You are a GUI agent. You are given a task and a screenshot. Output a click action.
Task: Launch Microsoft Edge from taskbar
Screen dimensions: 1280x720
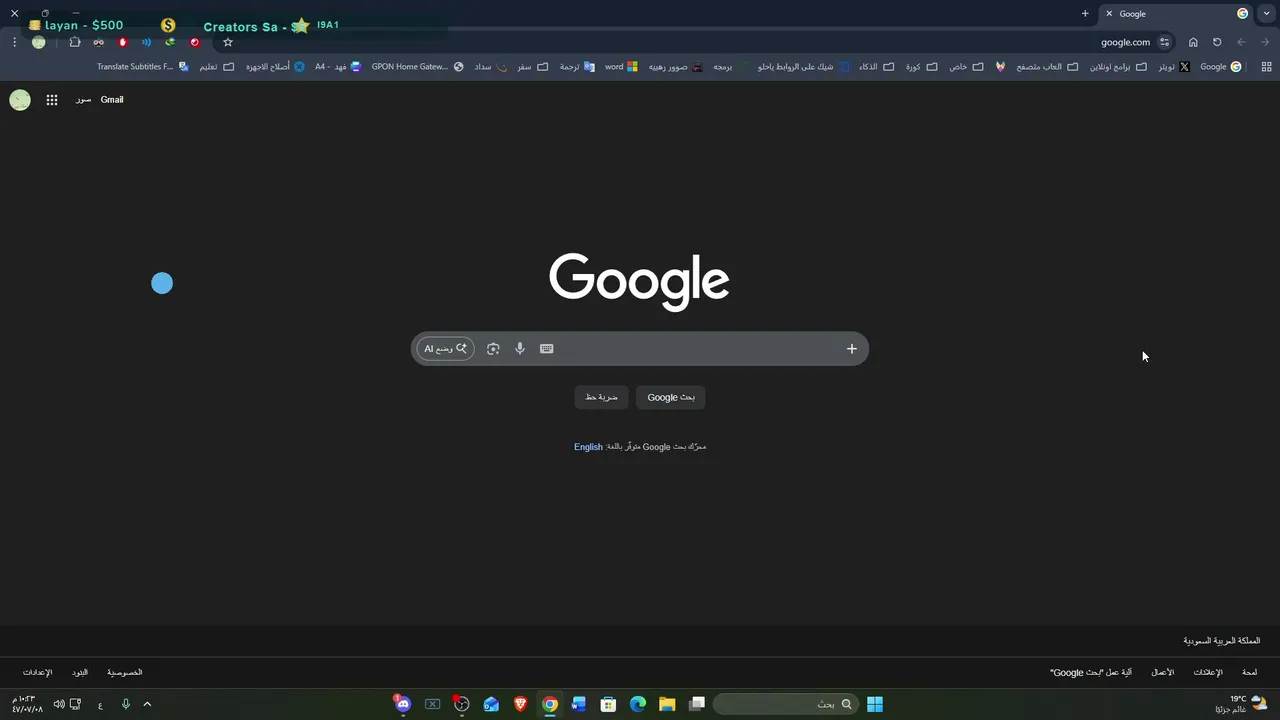click(638, 704)
